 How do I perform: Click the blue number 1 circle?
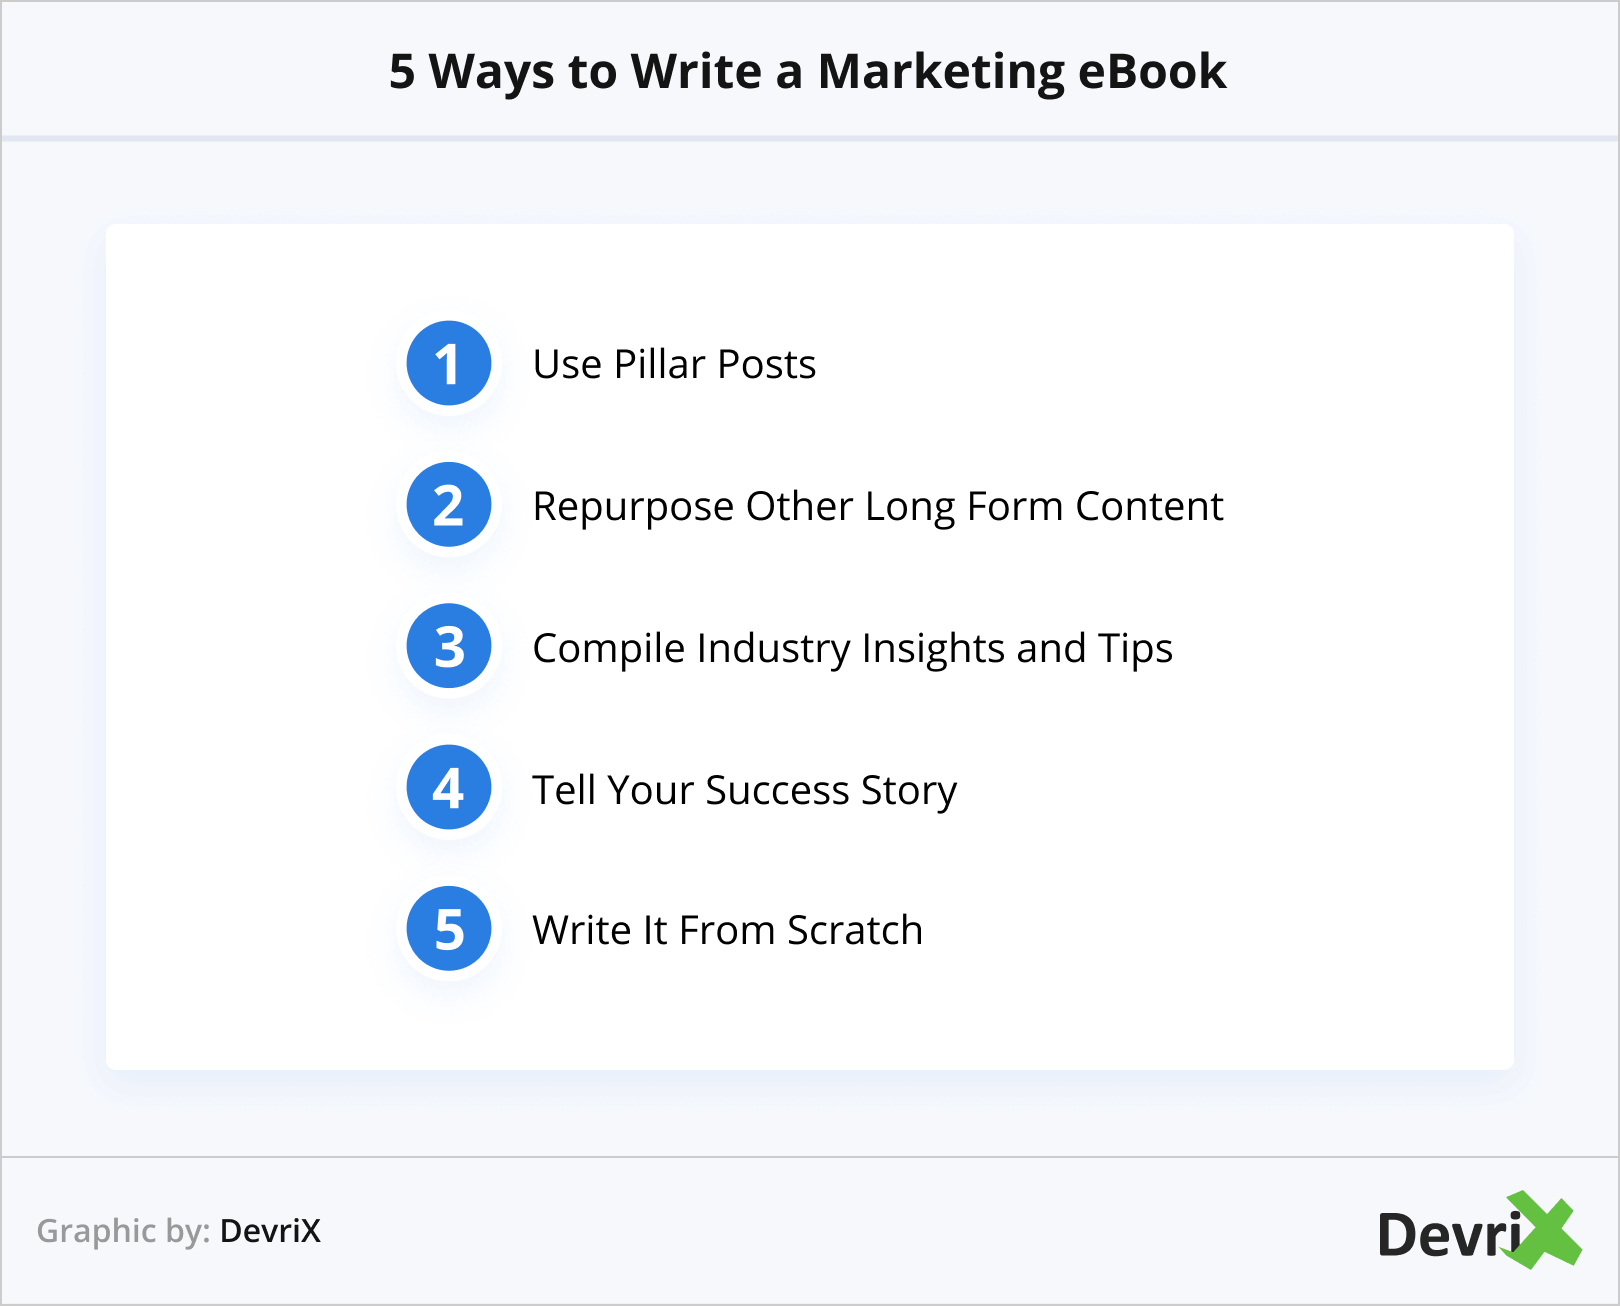click(x=449, y=363)
